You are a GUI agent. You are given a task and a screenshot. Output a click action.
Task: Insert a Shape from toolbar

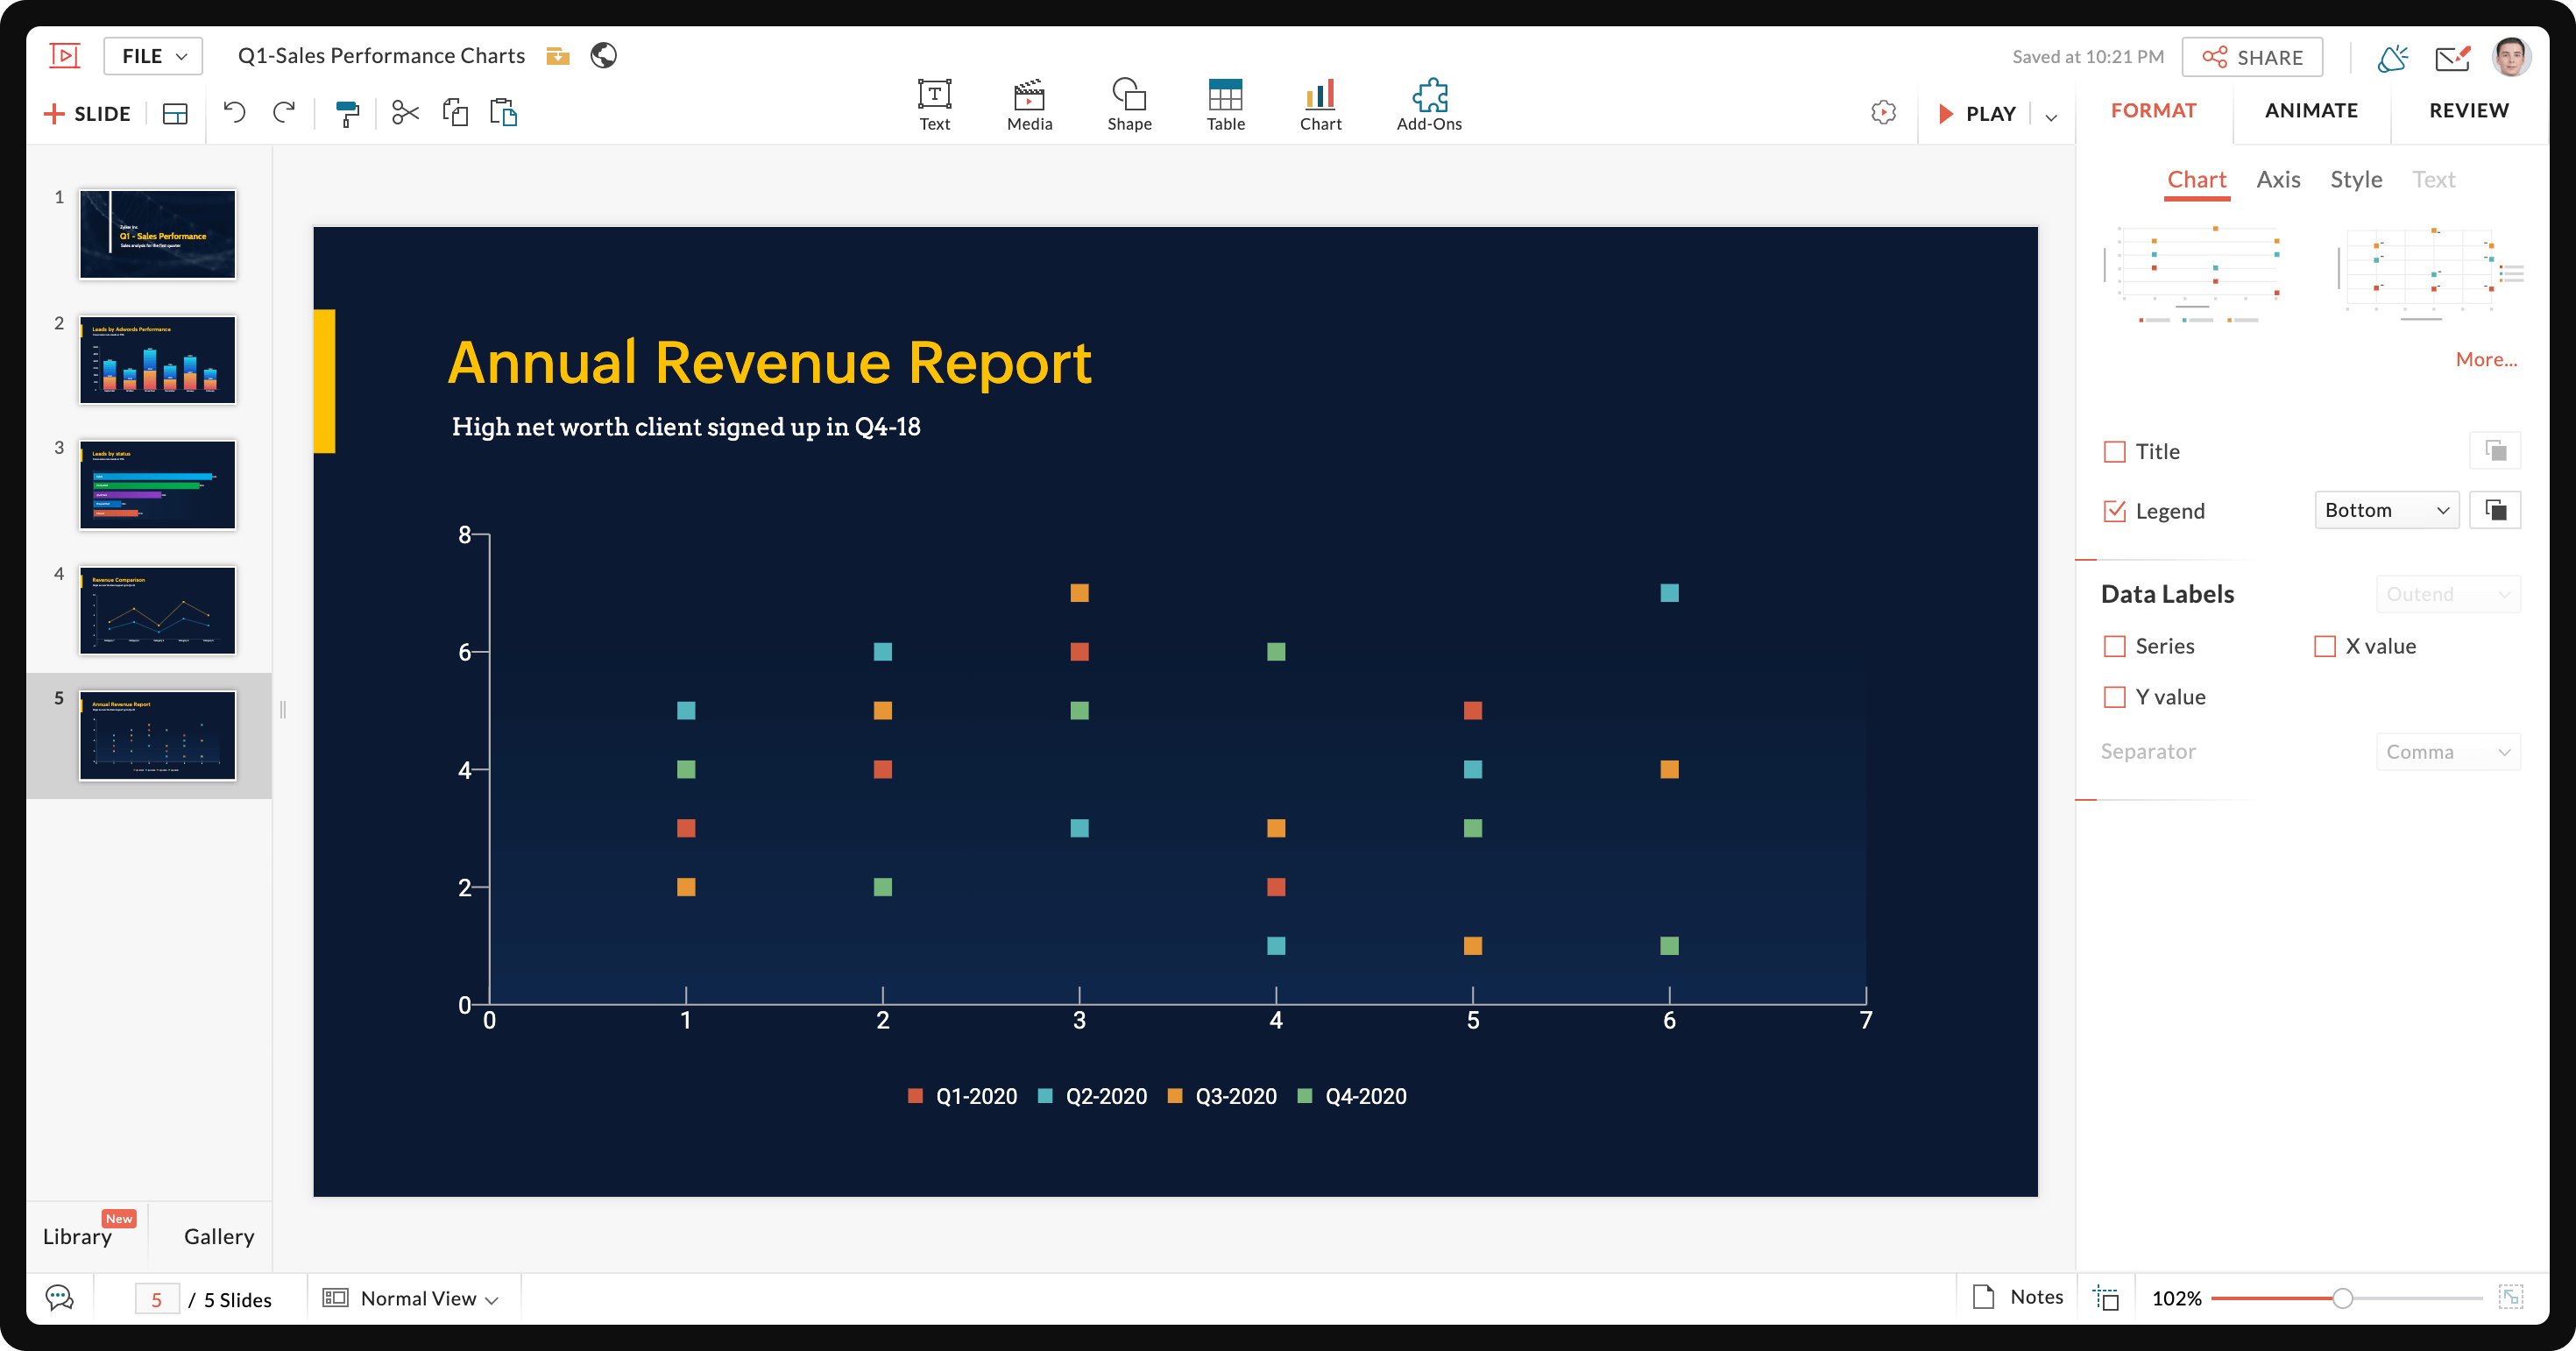(x=1129, y=104)
